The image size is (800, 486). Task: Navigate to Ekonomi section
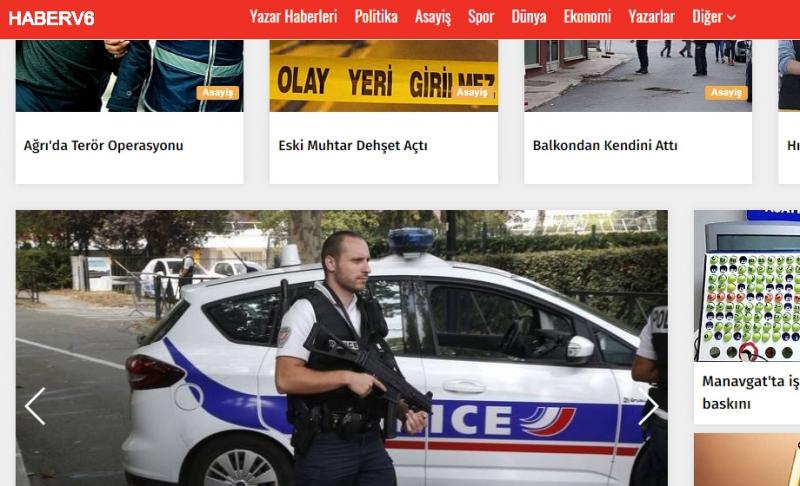click(587, 17)
